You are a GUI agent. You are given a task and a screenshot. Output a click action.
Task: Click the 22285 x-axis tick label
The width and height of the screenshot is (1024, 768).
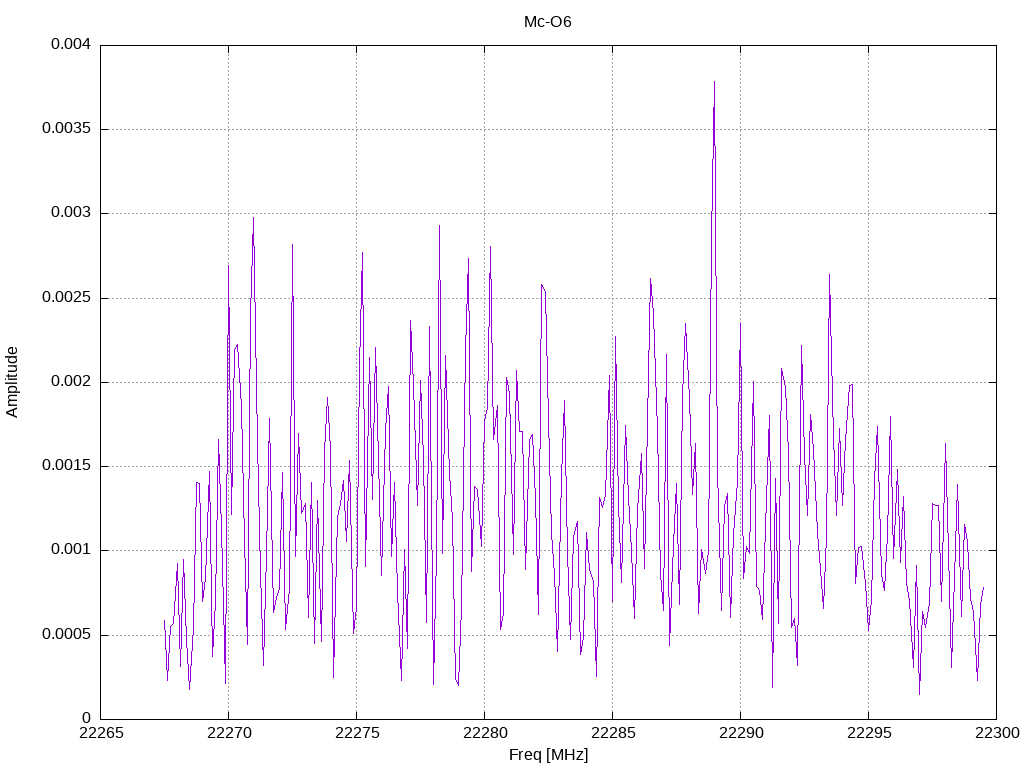pos(612,733)
